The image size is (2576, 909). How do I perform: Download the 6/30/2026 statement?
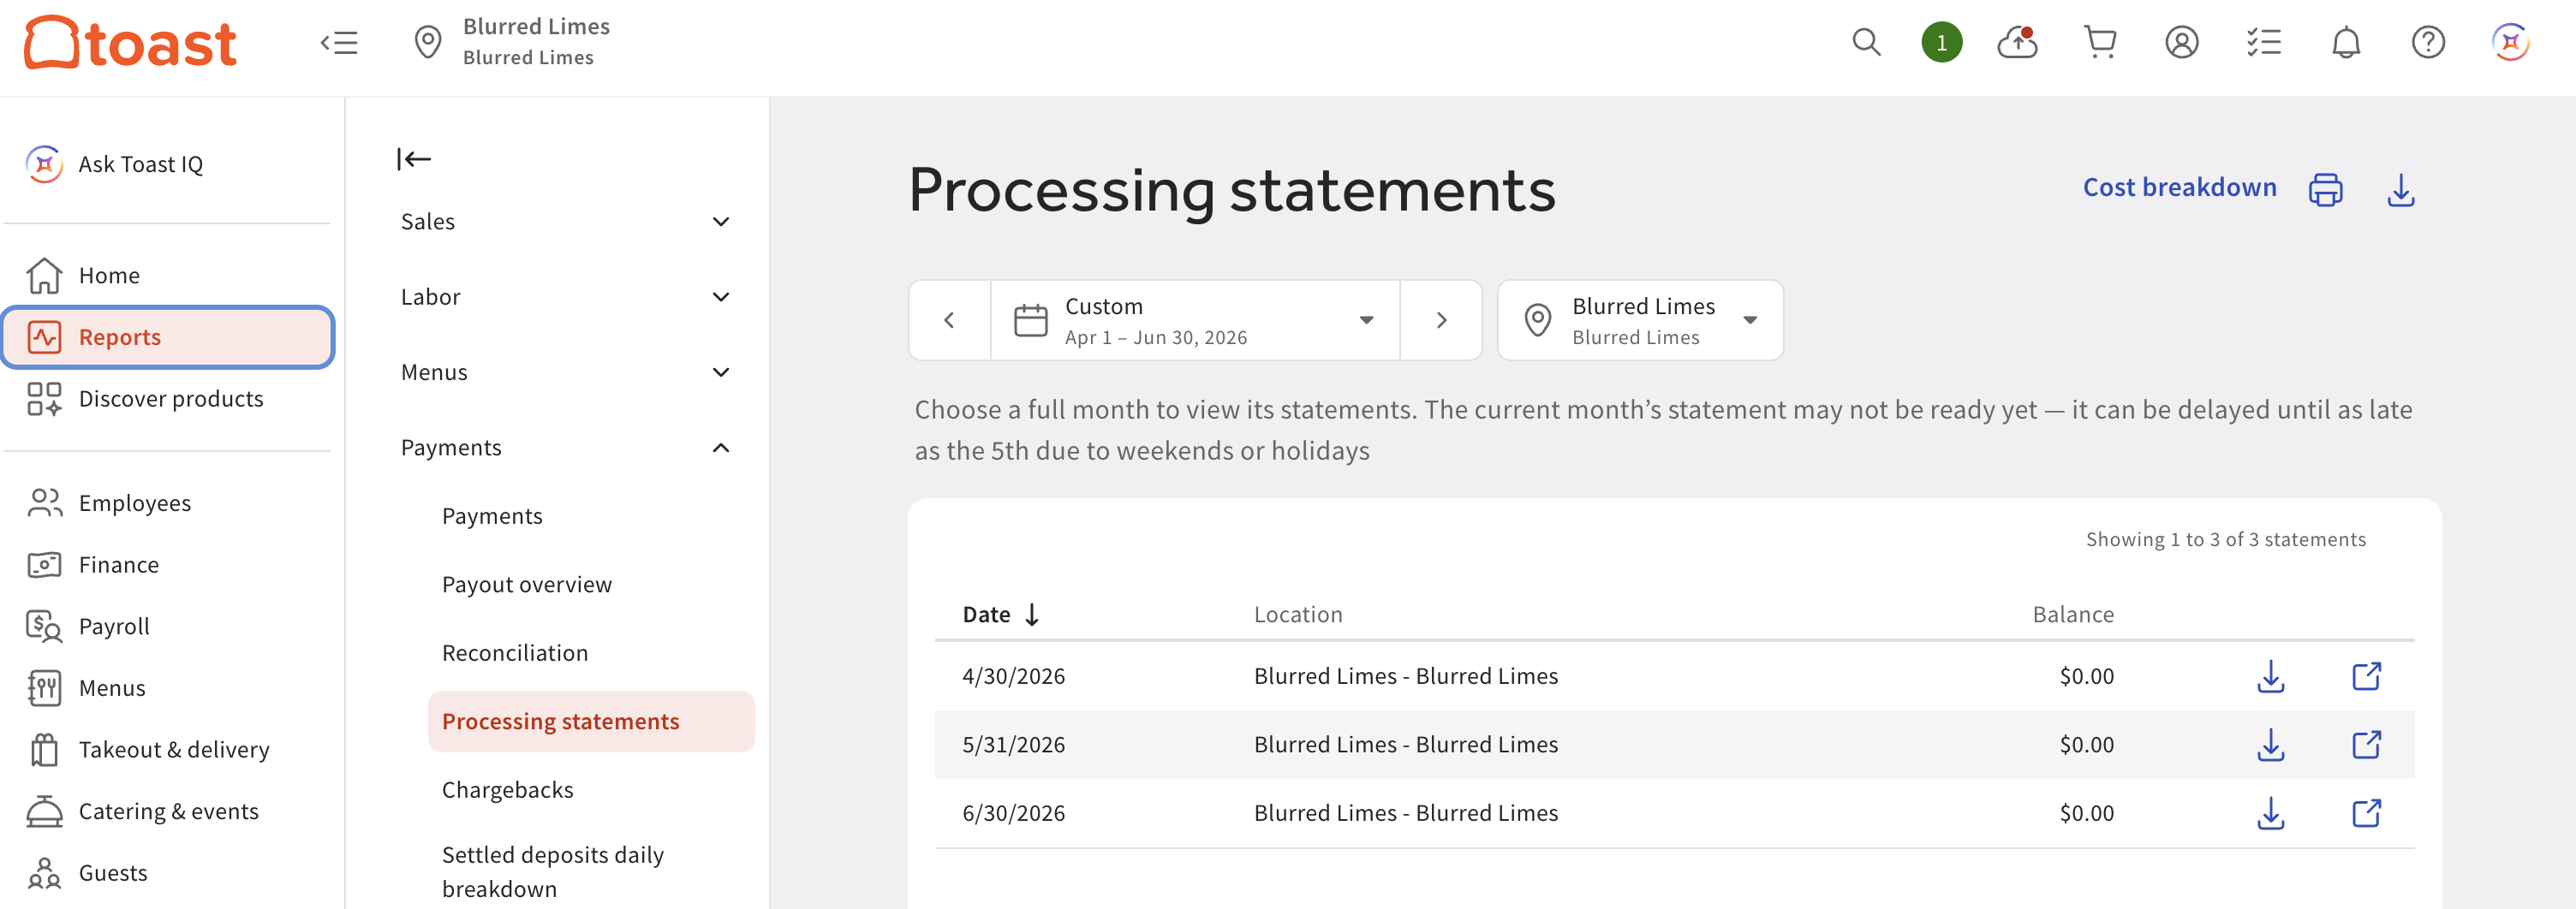click(x=2270, y=813)
